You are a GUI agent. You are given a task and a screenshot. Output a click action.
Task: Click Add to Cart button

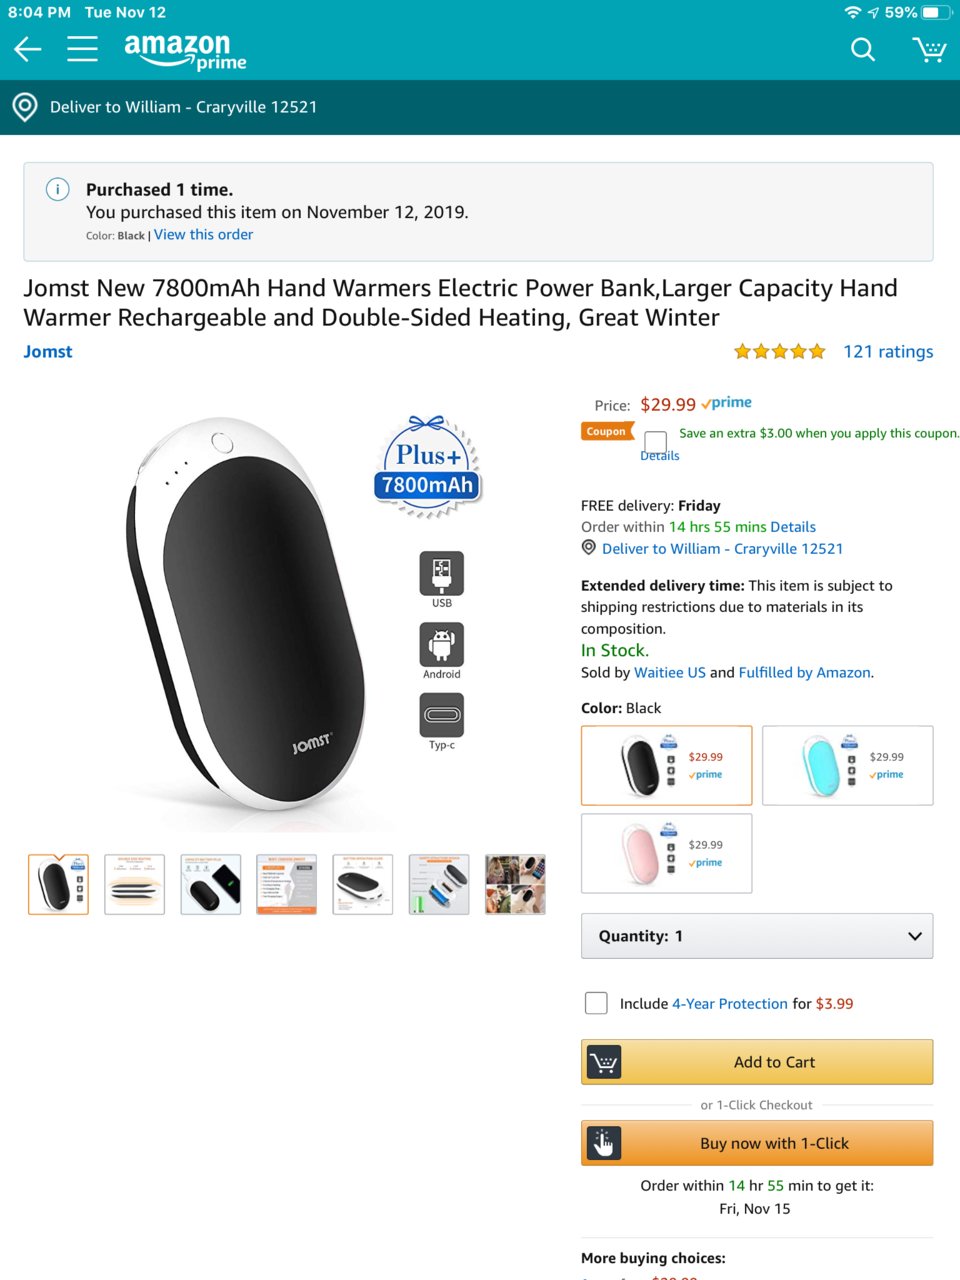[757, 1062]
